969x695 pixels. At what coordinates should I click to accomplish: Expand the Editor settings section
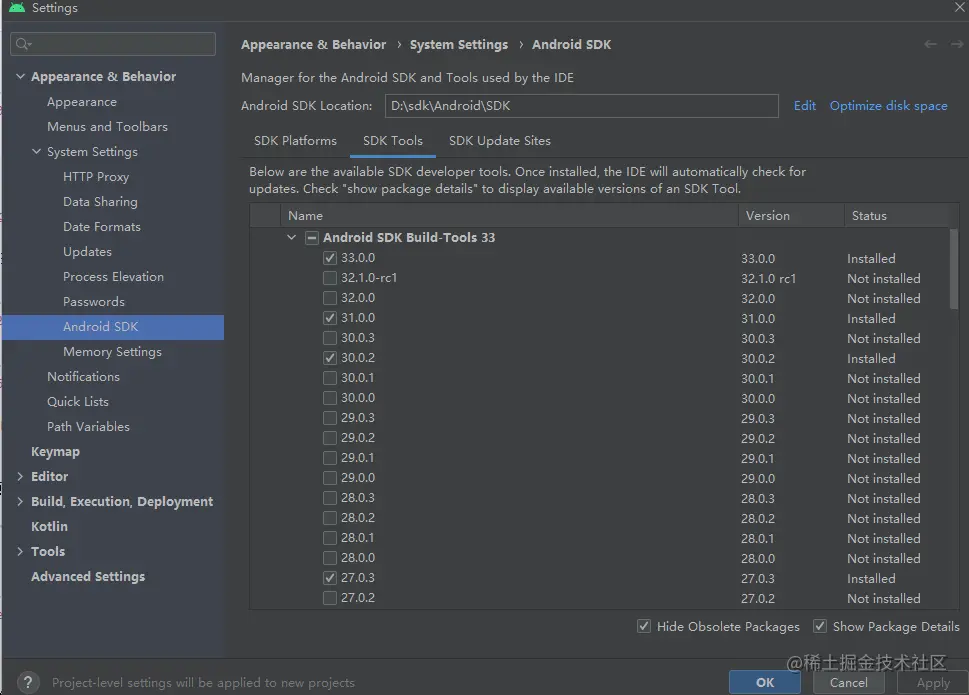pyautogui.click(x=21, y=477)
